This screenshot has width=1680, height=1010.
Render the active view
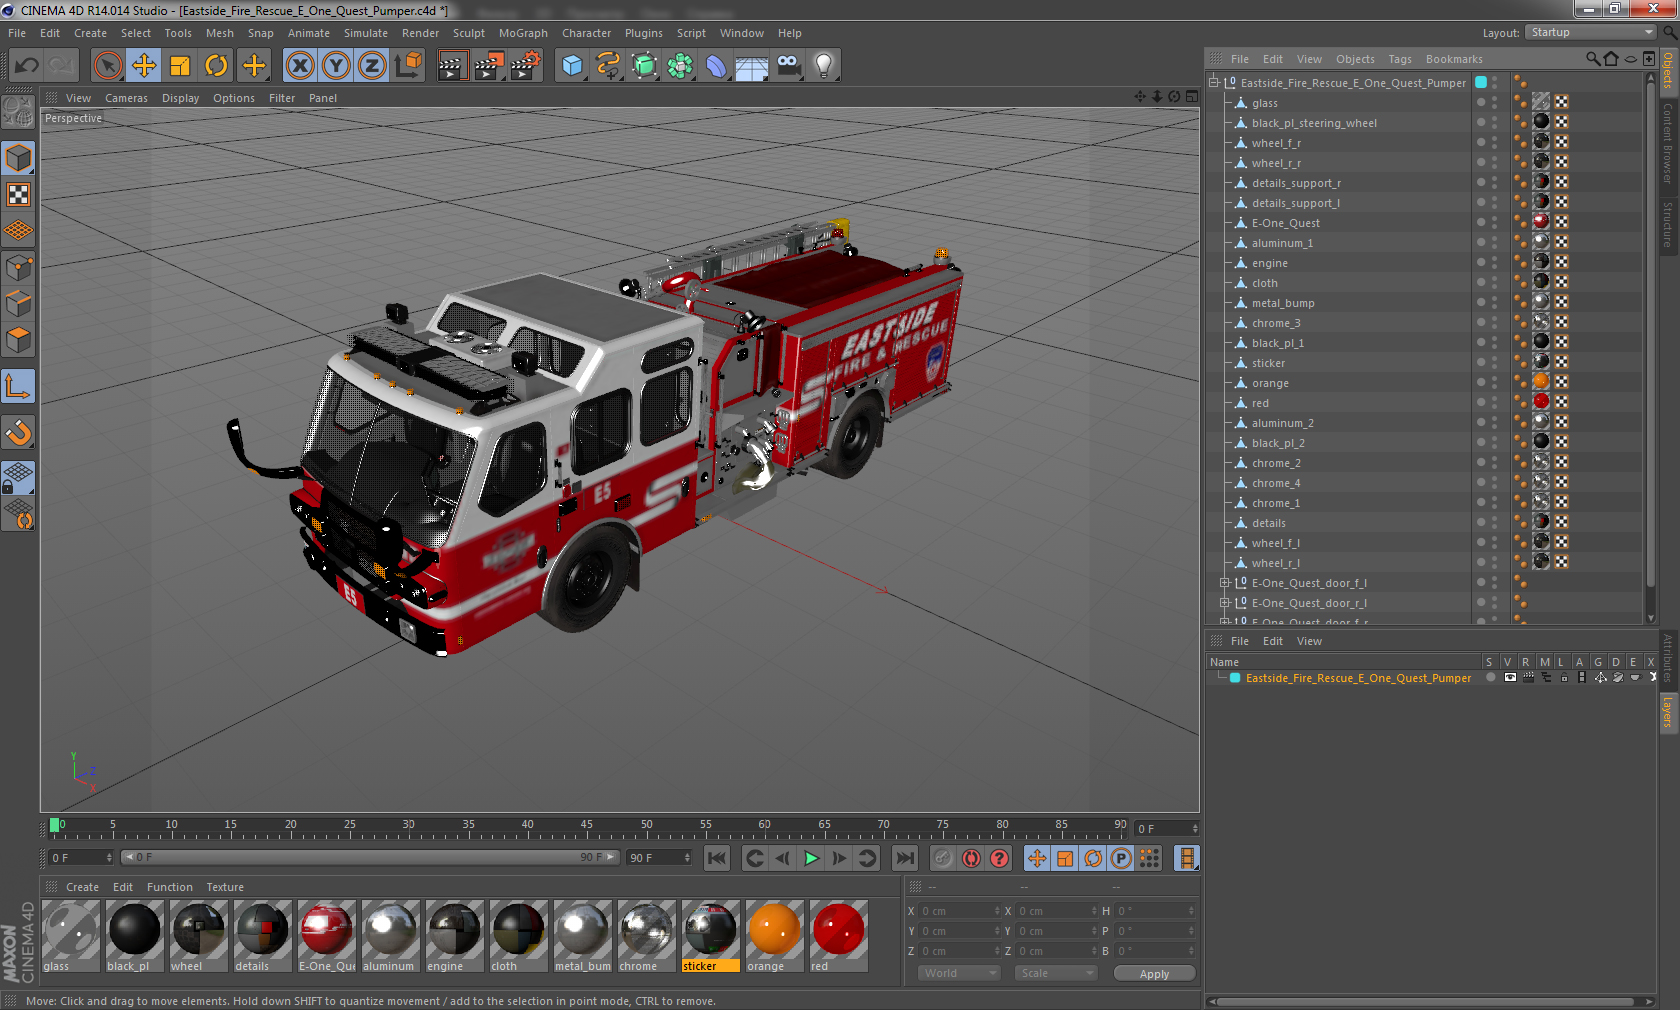[452, 66]
